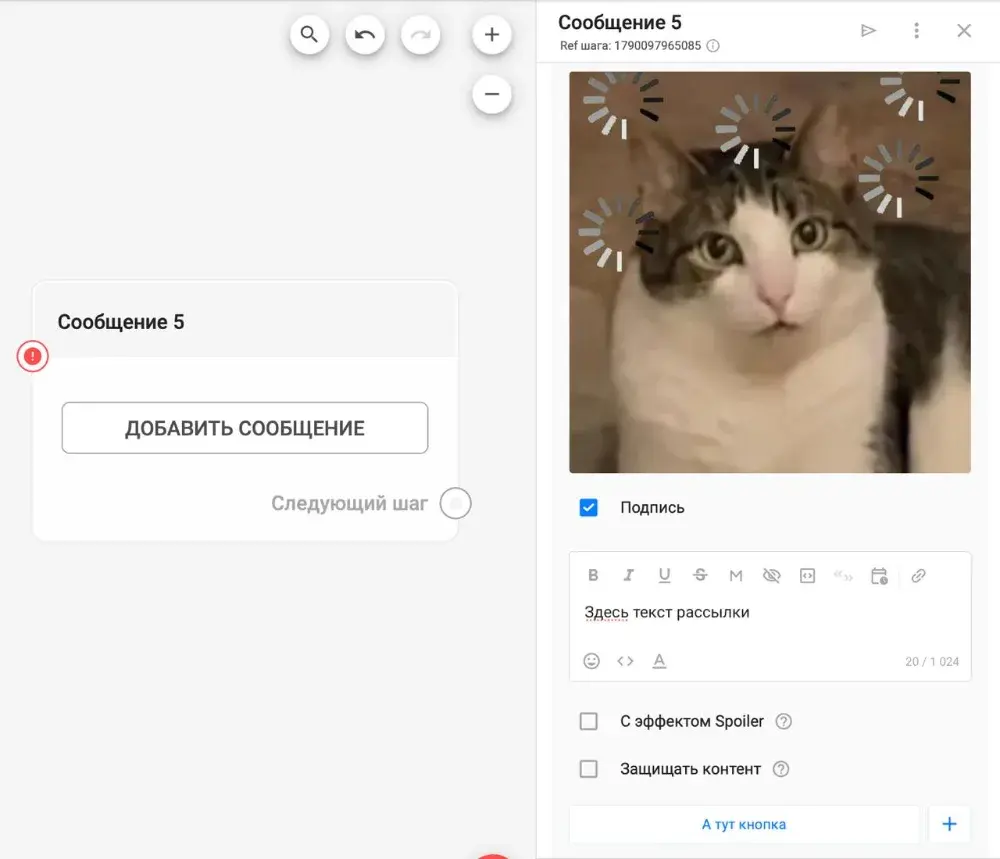Add a new button with the blue plus
This screenshot has height=859, width=1000.
coord(949,824)
